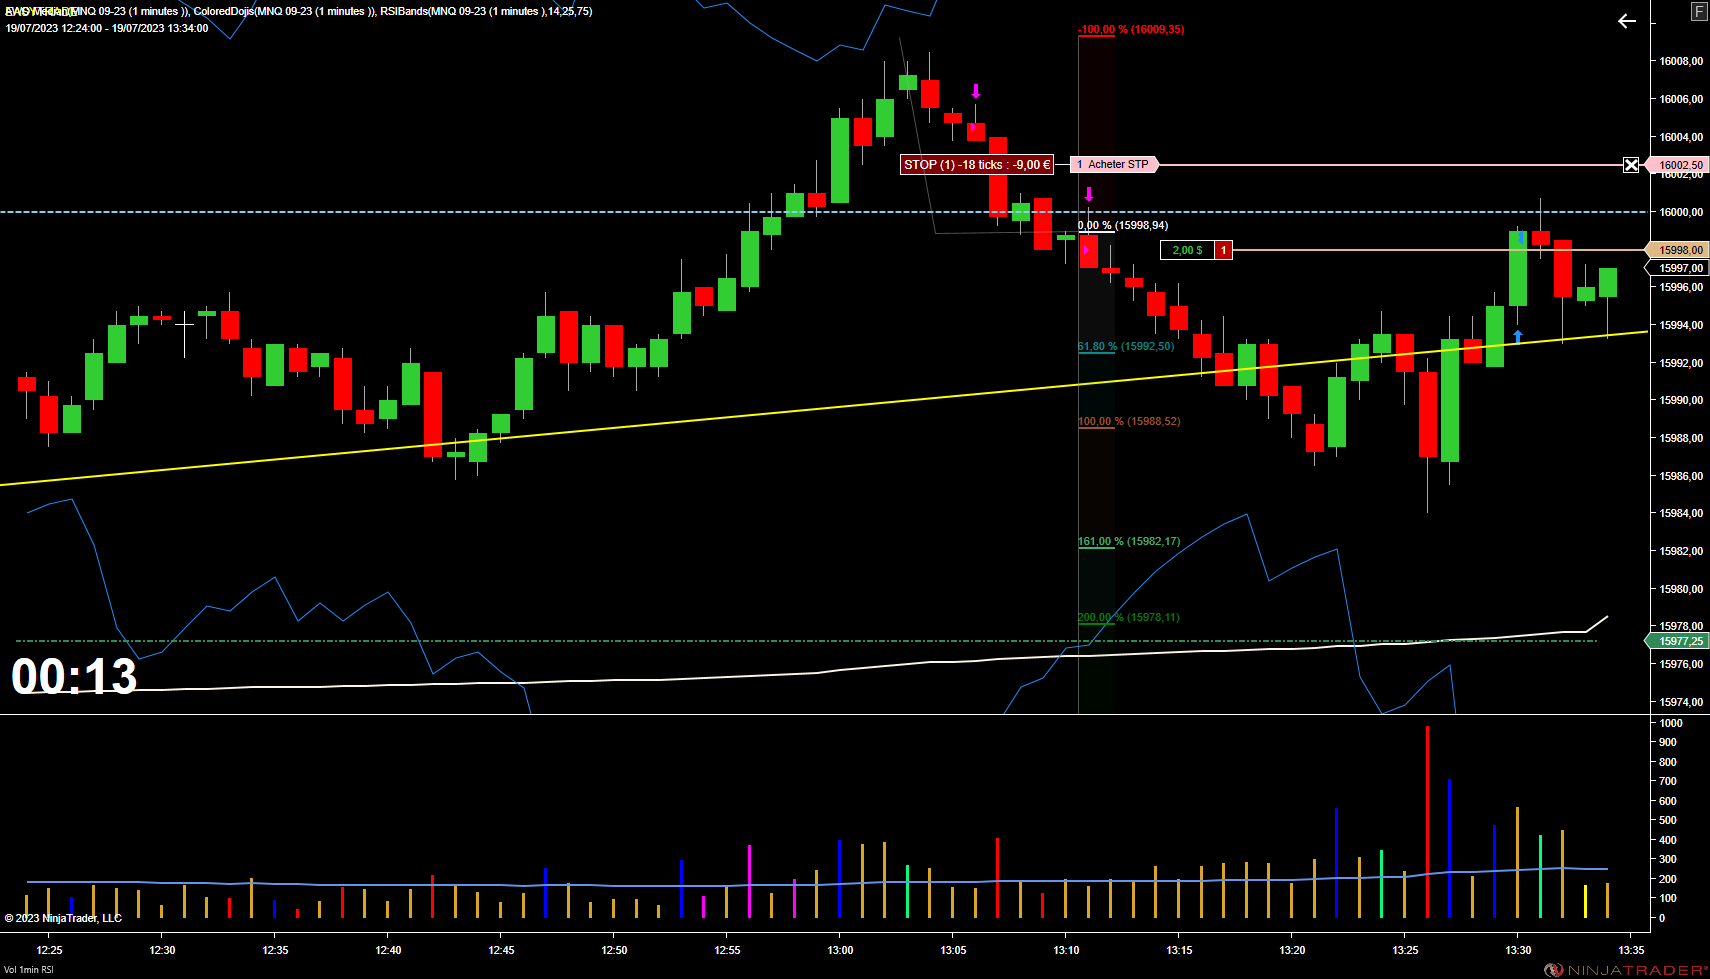Viewport: 1710px width, 979px height.
Task: Click the 13:25 time axis label
Action: pos(1405,950)
